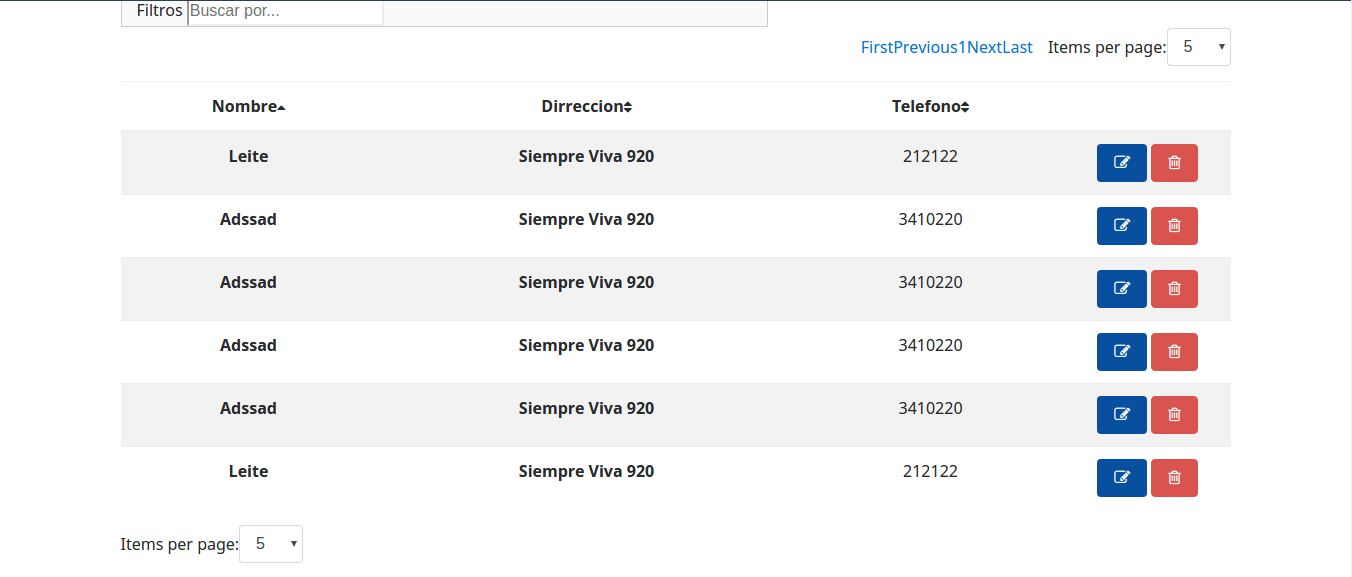Open edit for the fifth table row

pos(1121,415)
